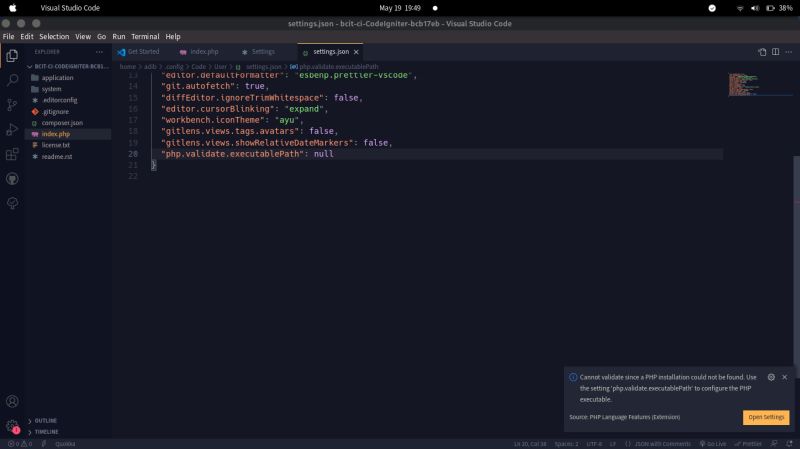Click the Go Live status bar item
800x449 pixels.
click(x=713, y=444)
